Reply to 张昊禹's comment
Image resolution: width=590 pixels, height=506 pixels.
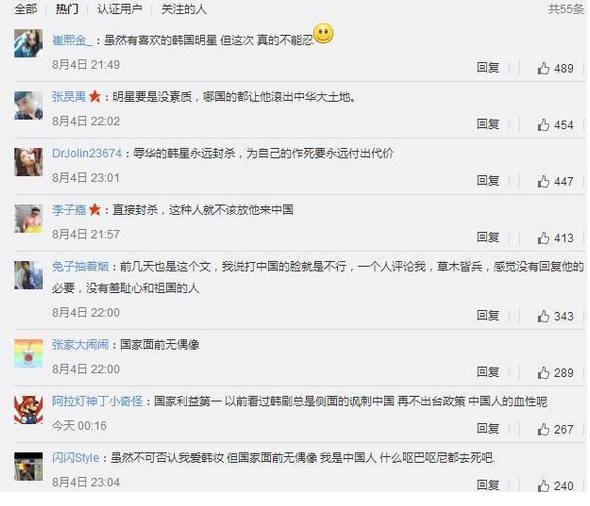coord(488,124)
